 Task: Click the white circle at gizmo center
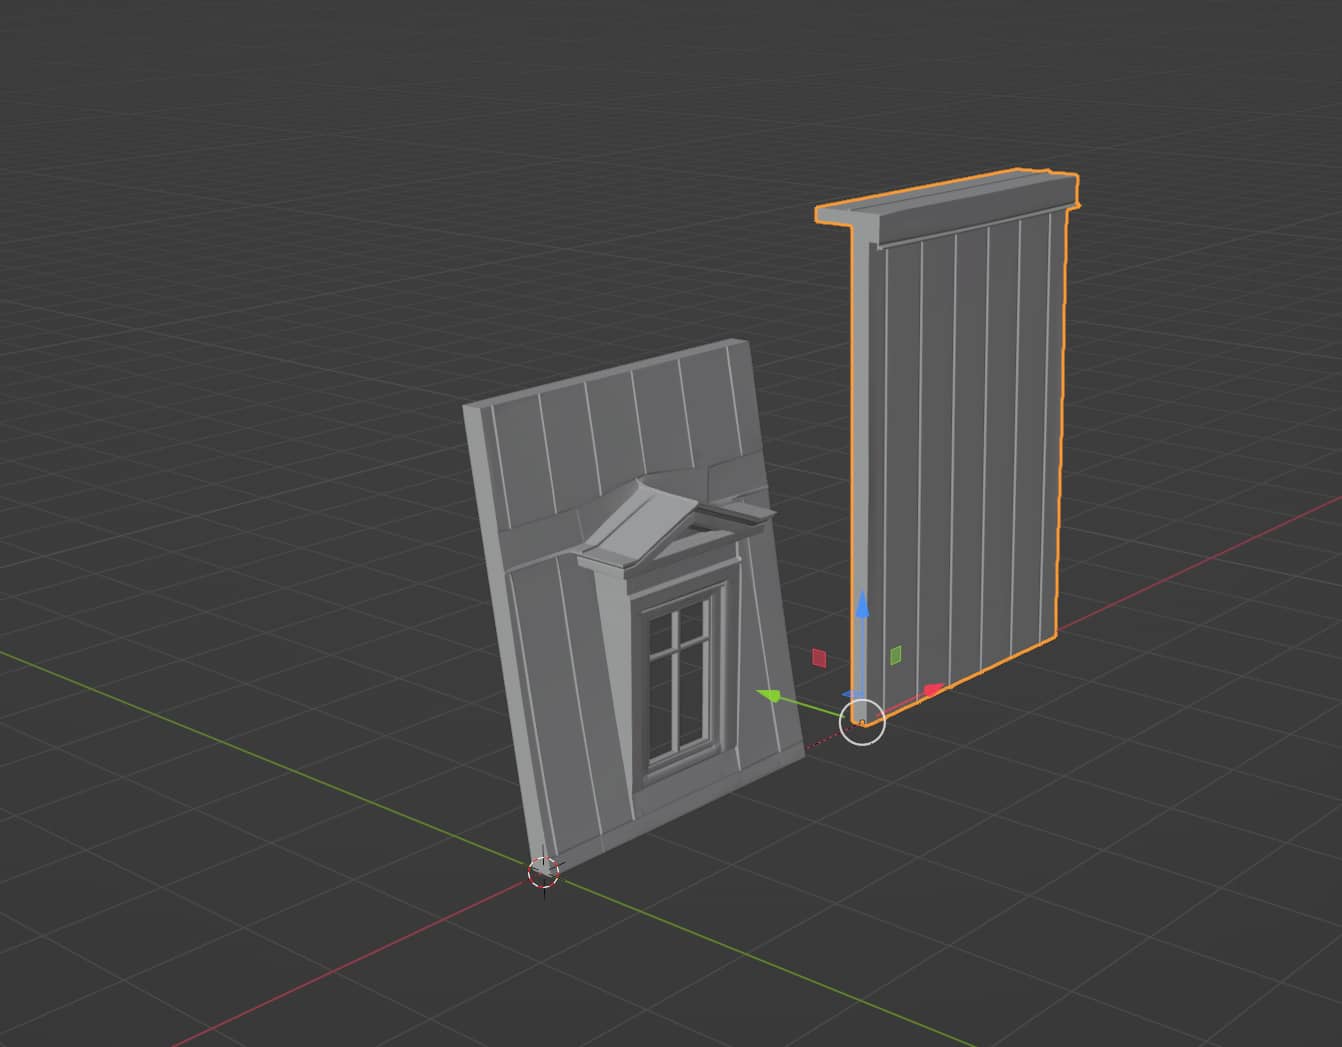point(861,721)
